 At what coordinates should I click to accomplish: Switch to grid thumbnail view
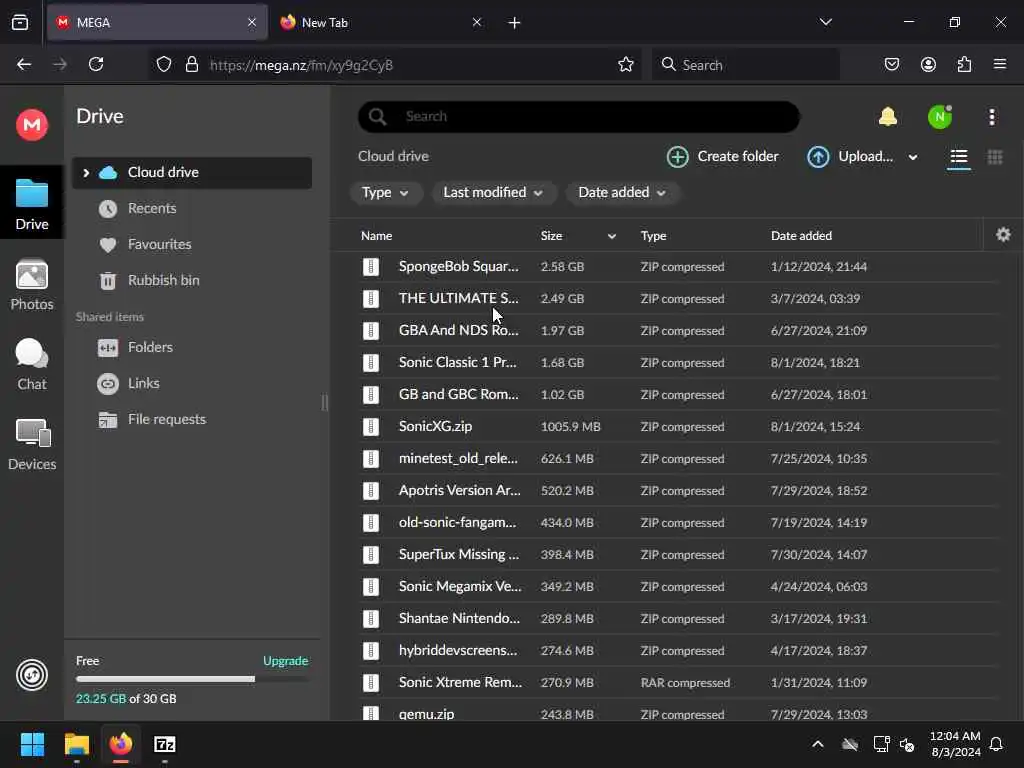click(995, 157)
